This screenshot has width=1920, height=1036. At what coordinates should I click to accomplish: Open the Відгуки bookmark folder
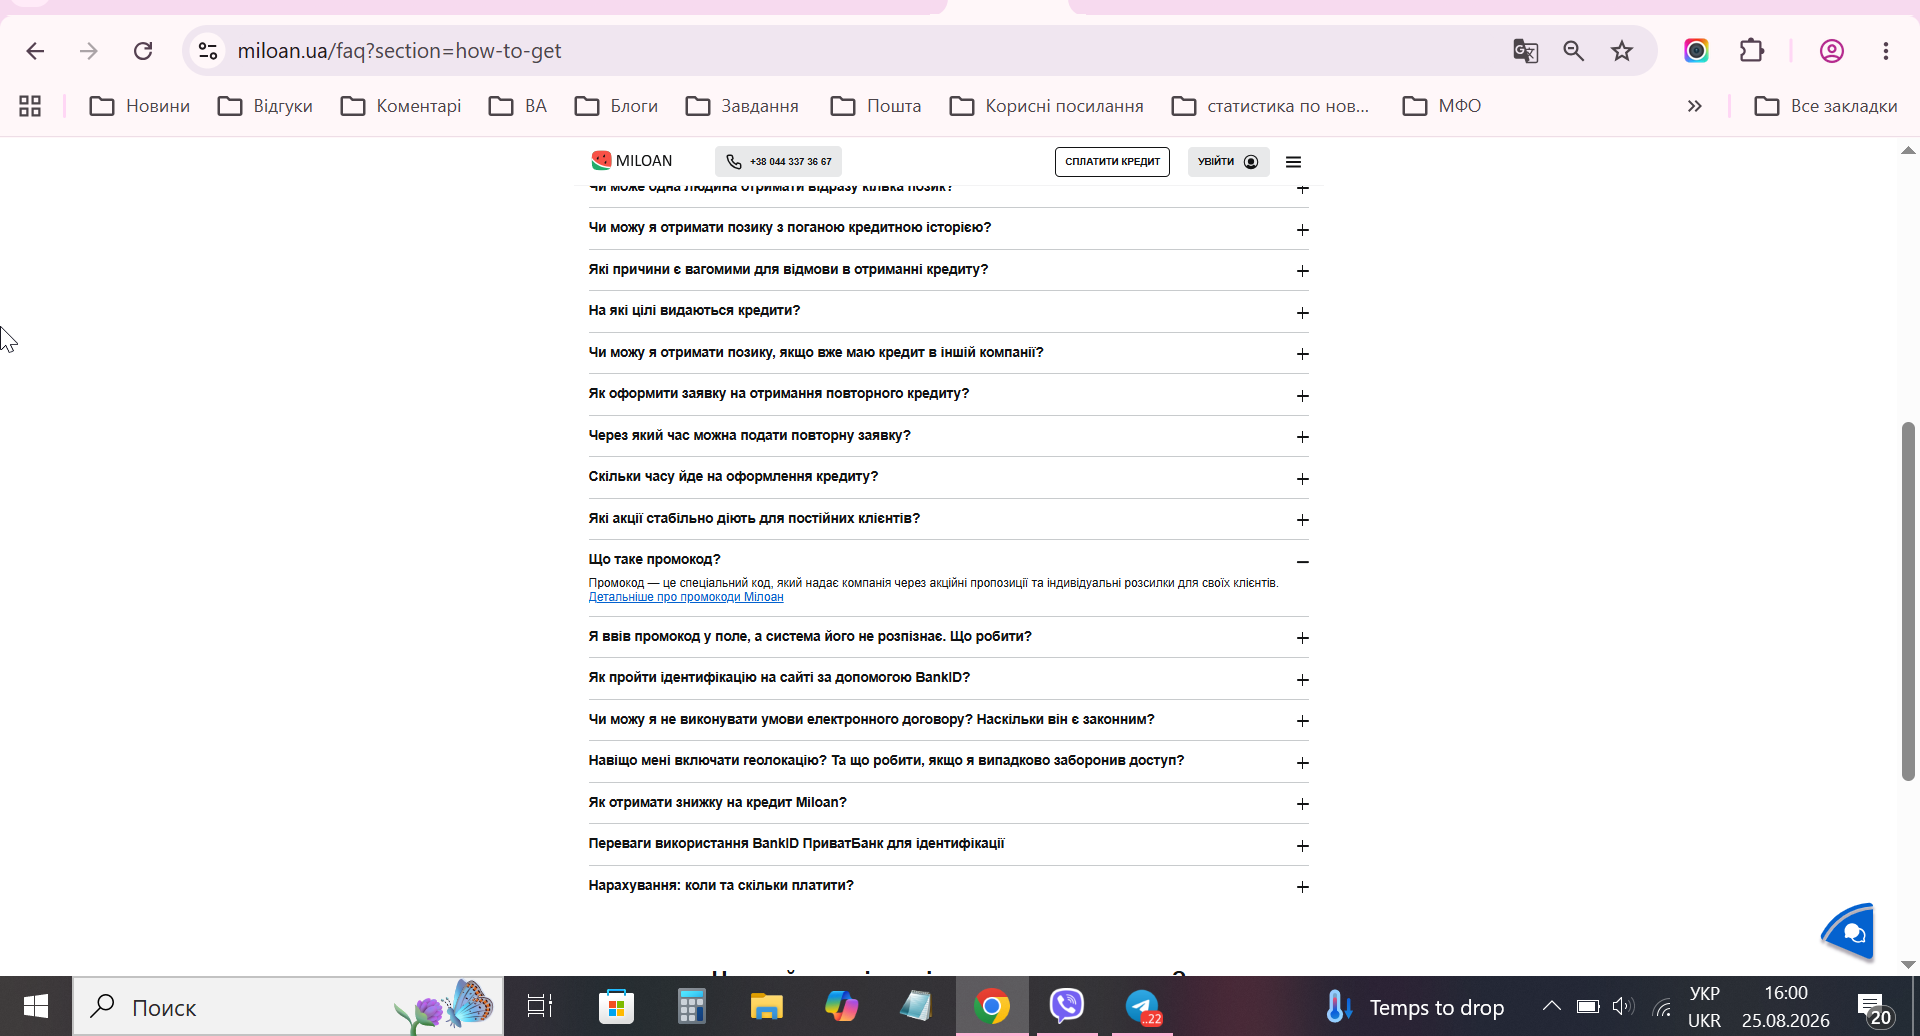tap(265, 106)
